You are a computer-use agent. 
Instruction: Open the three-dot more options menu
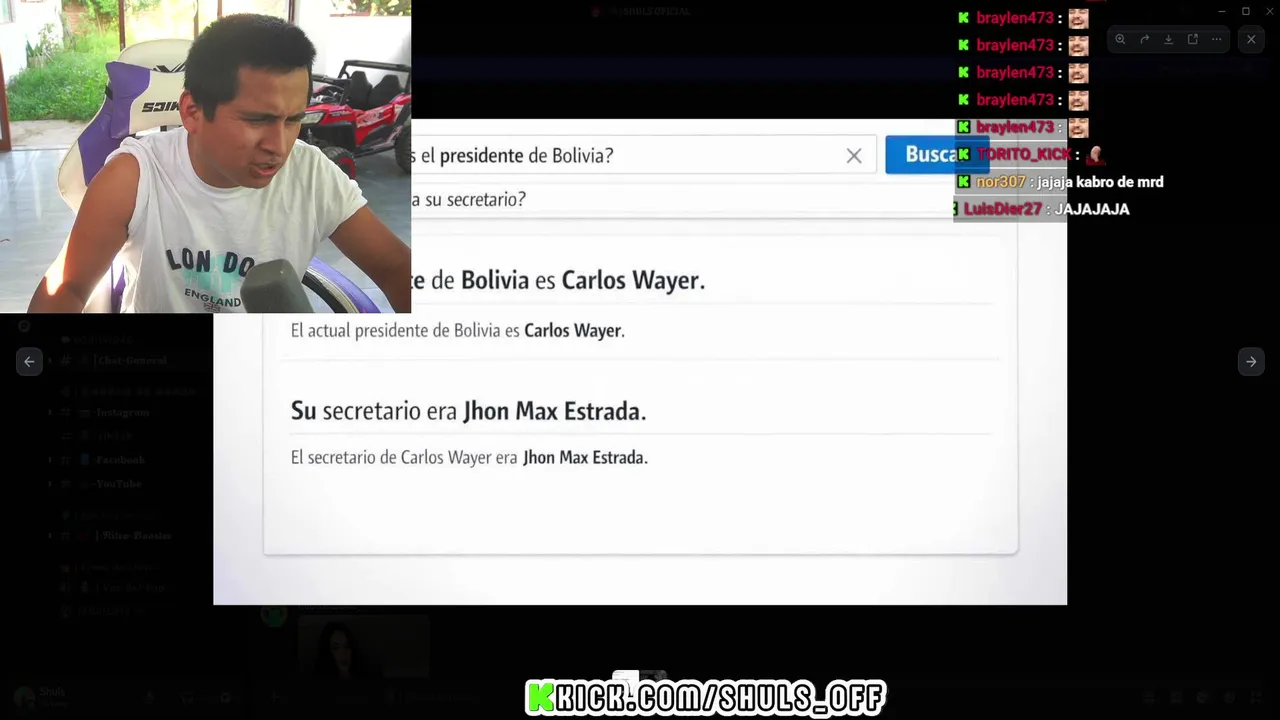pos(1216,39)
